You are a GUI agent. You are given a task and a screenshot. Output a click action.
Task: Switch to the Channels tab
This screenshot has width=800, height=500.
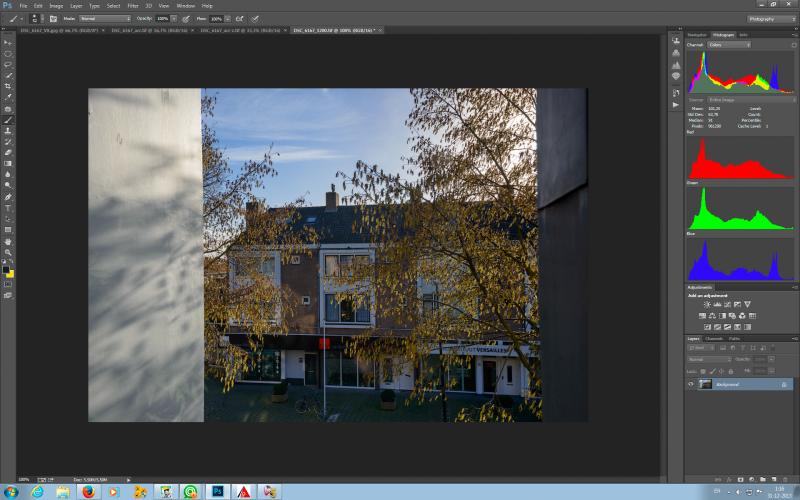tap(714, 339)
